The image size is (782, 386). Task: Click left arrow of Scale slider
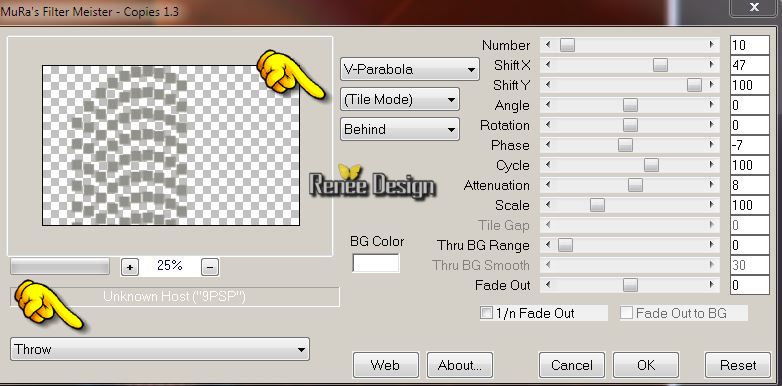pos(548,205)
